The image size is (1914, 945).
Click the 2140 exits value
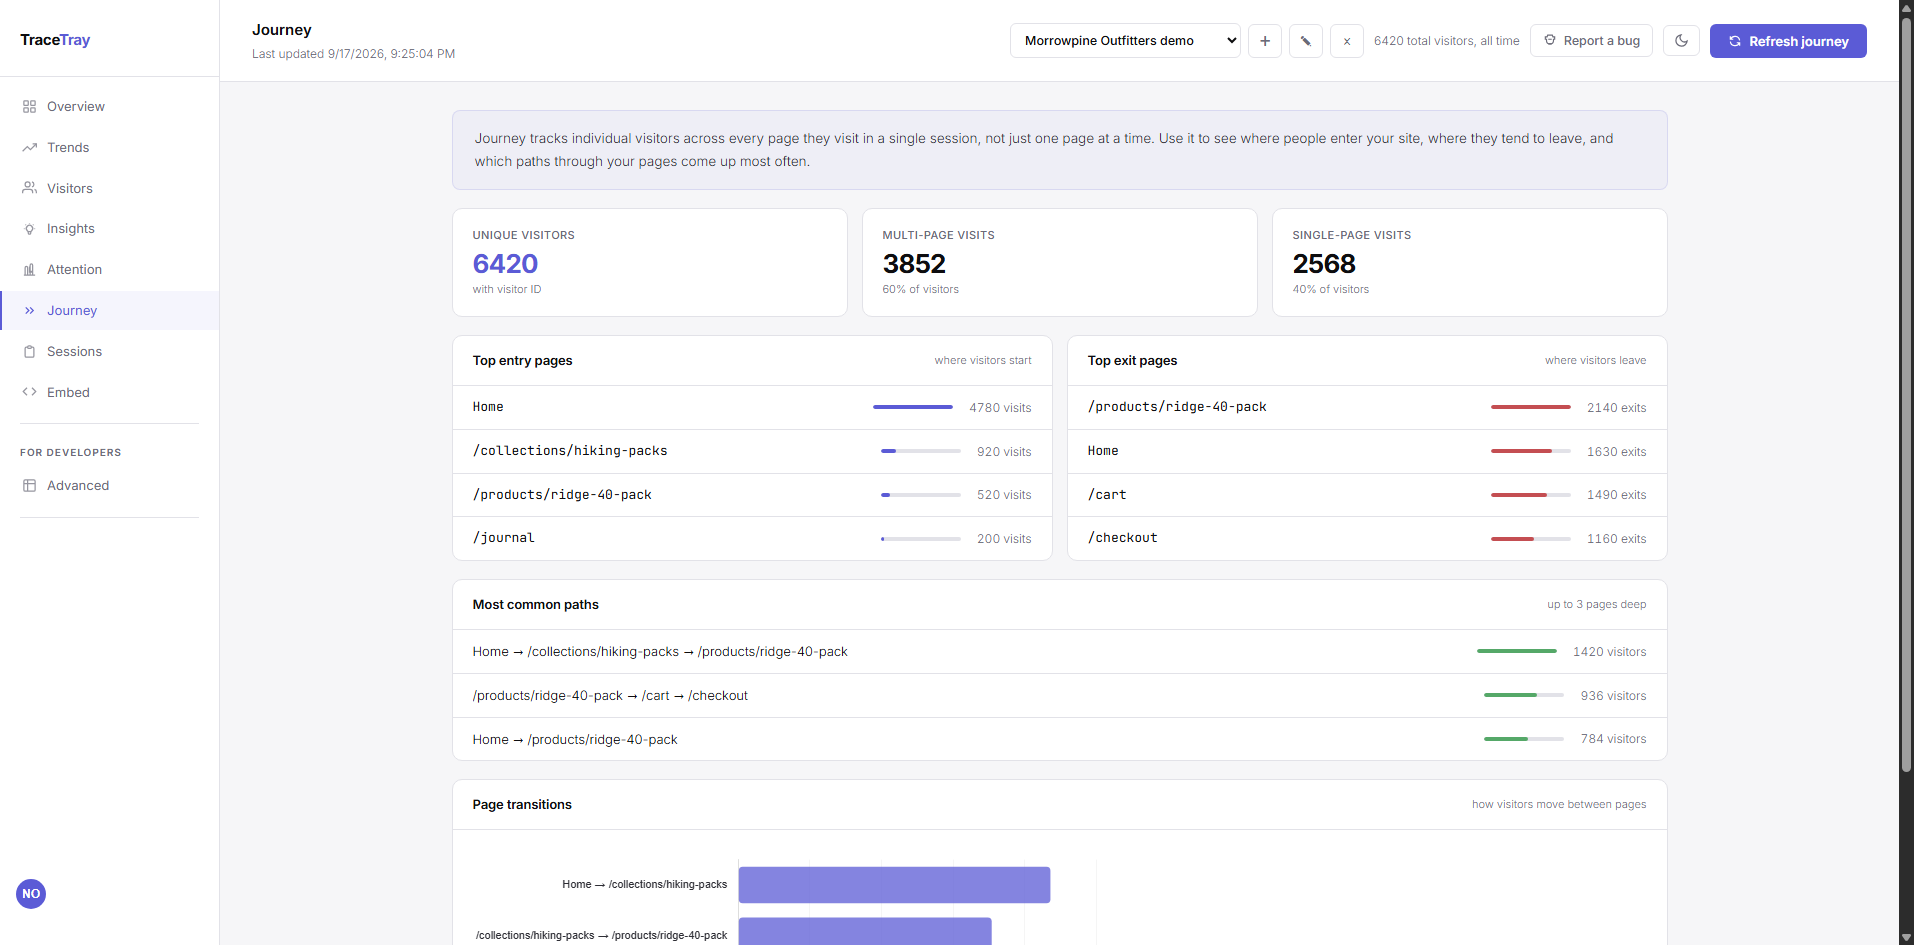point(1616,408)
